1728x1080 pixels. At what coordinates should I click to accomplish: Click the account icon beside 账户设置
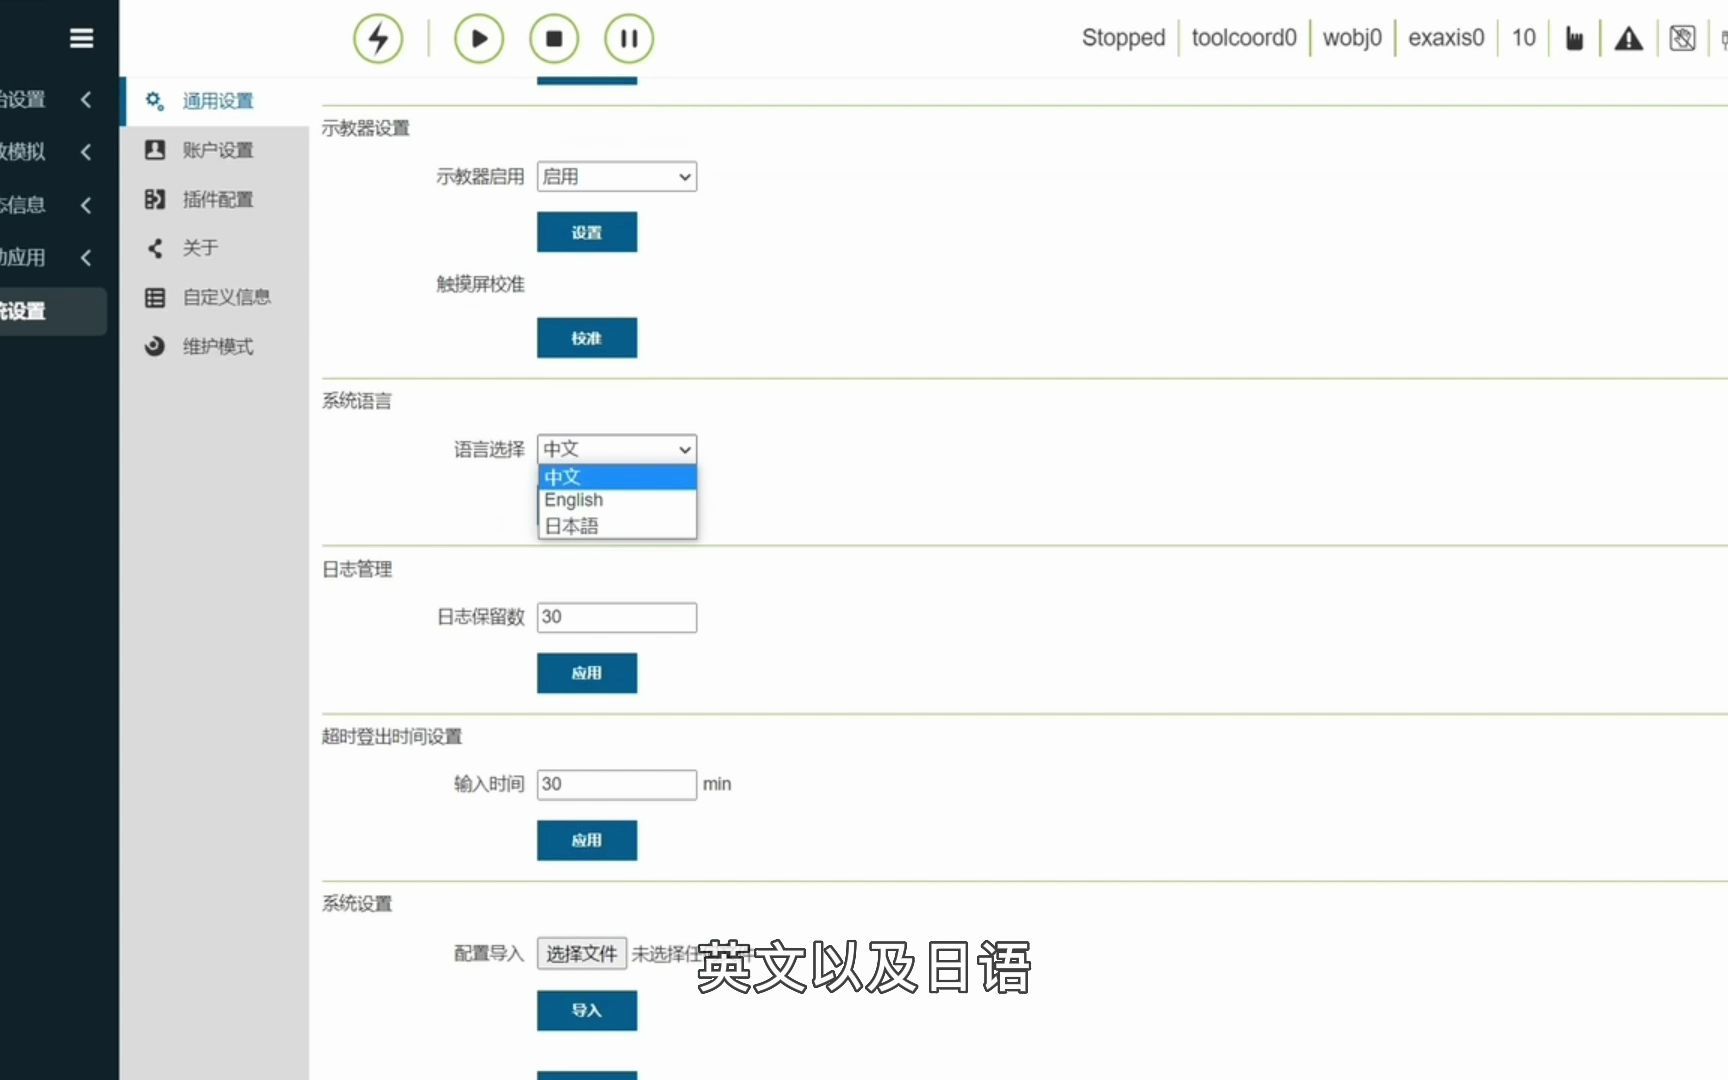(x=155, y=150)
